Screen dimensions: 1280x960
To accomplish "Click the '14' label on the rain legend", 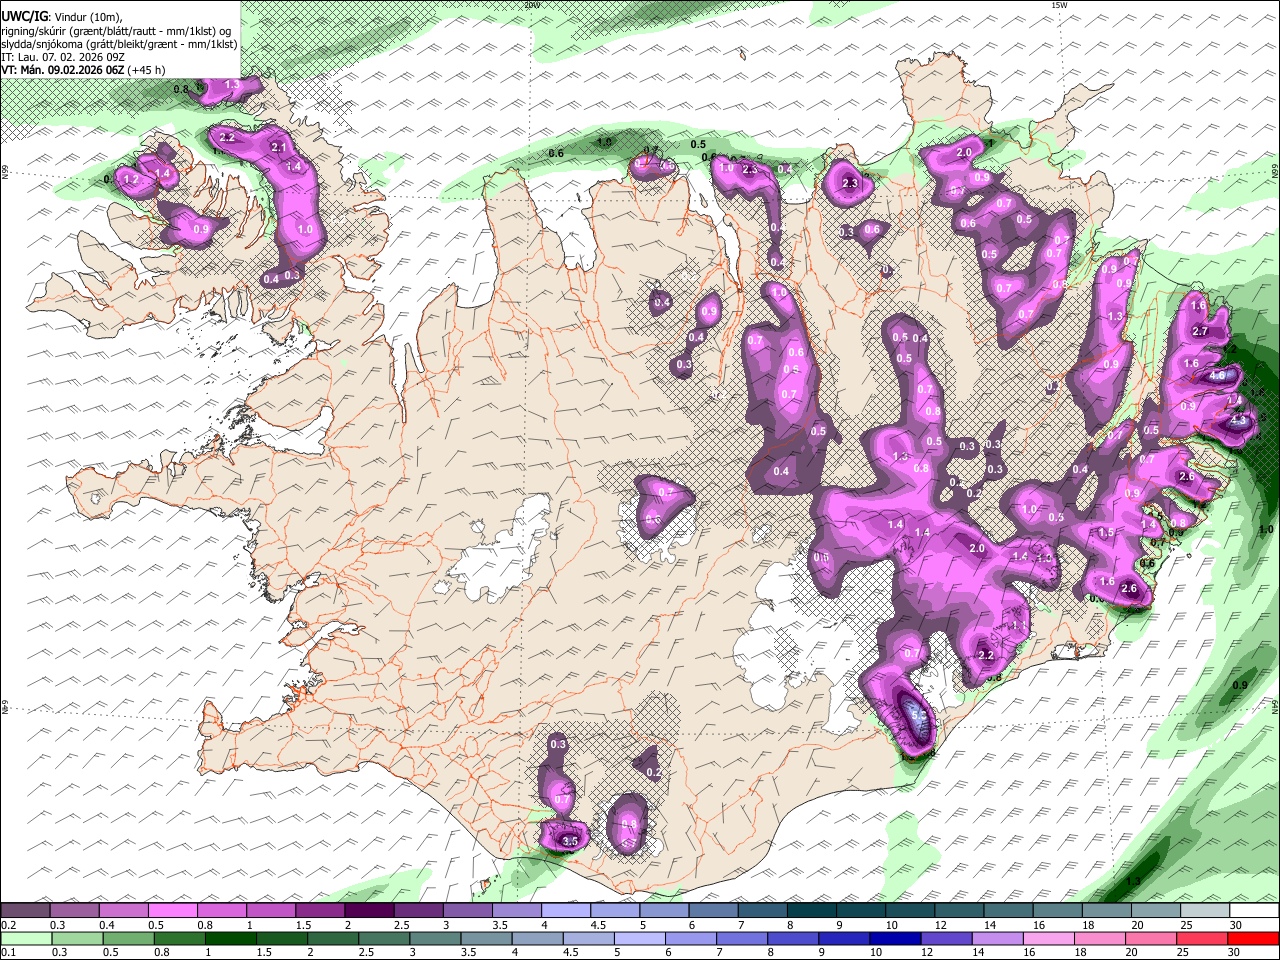I will (x=977, y=952).
